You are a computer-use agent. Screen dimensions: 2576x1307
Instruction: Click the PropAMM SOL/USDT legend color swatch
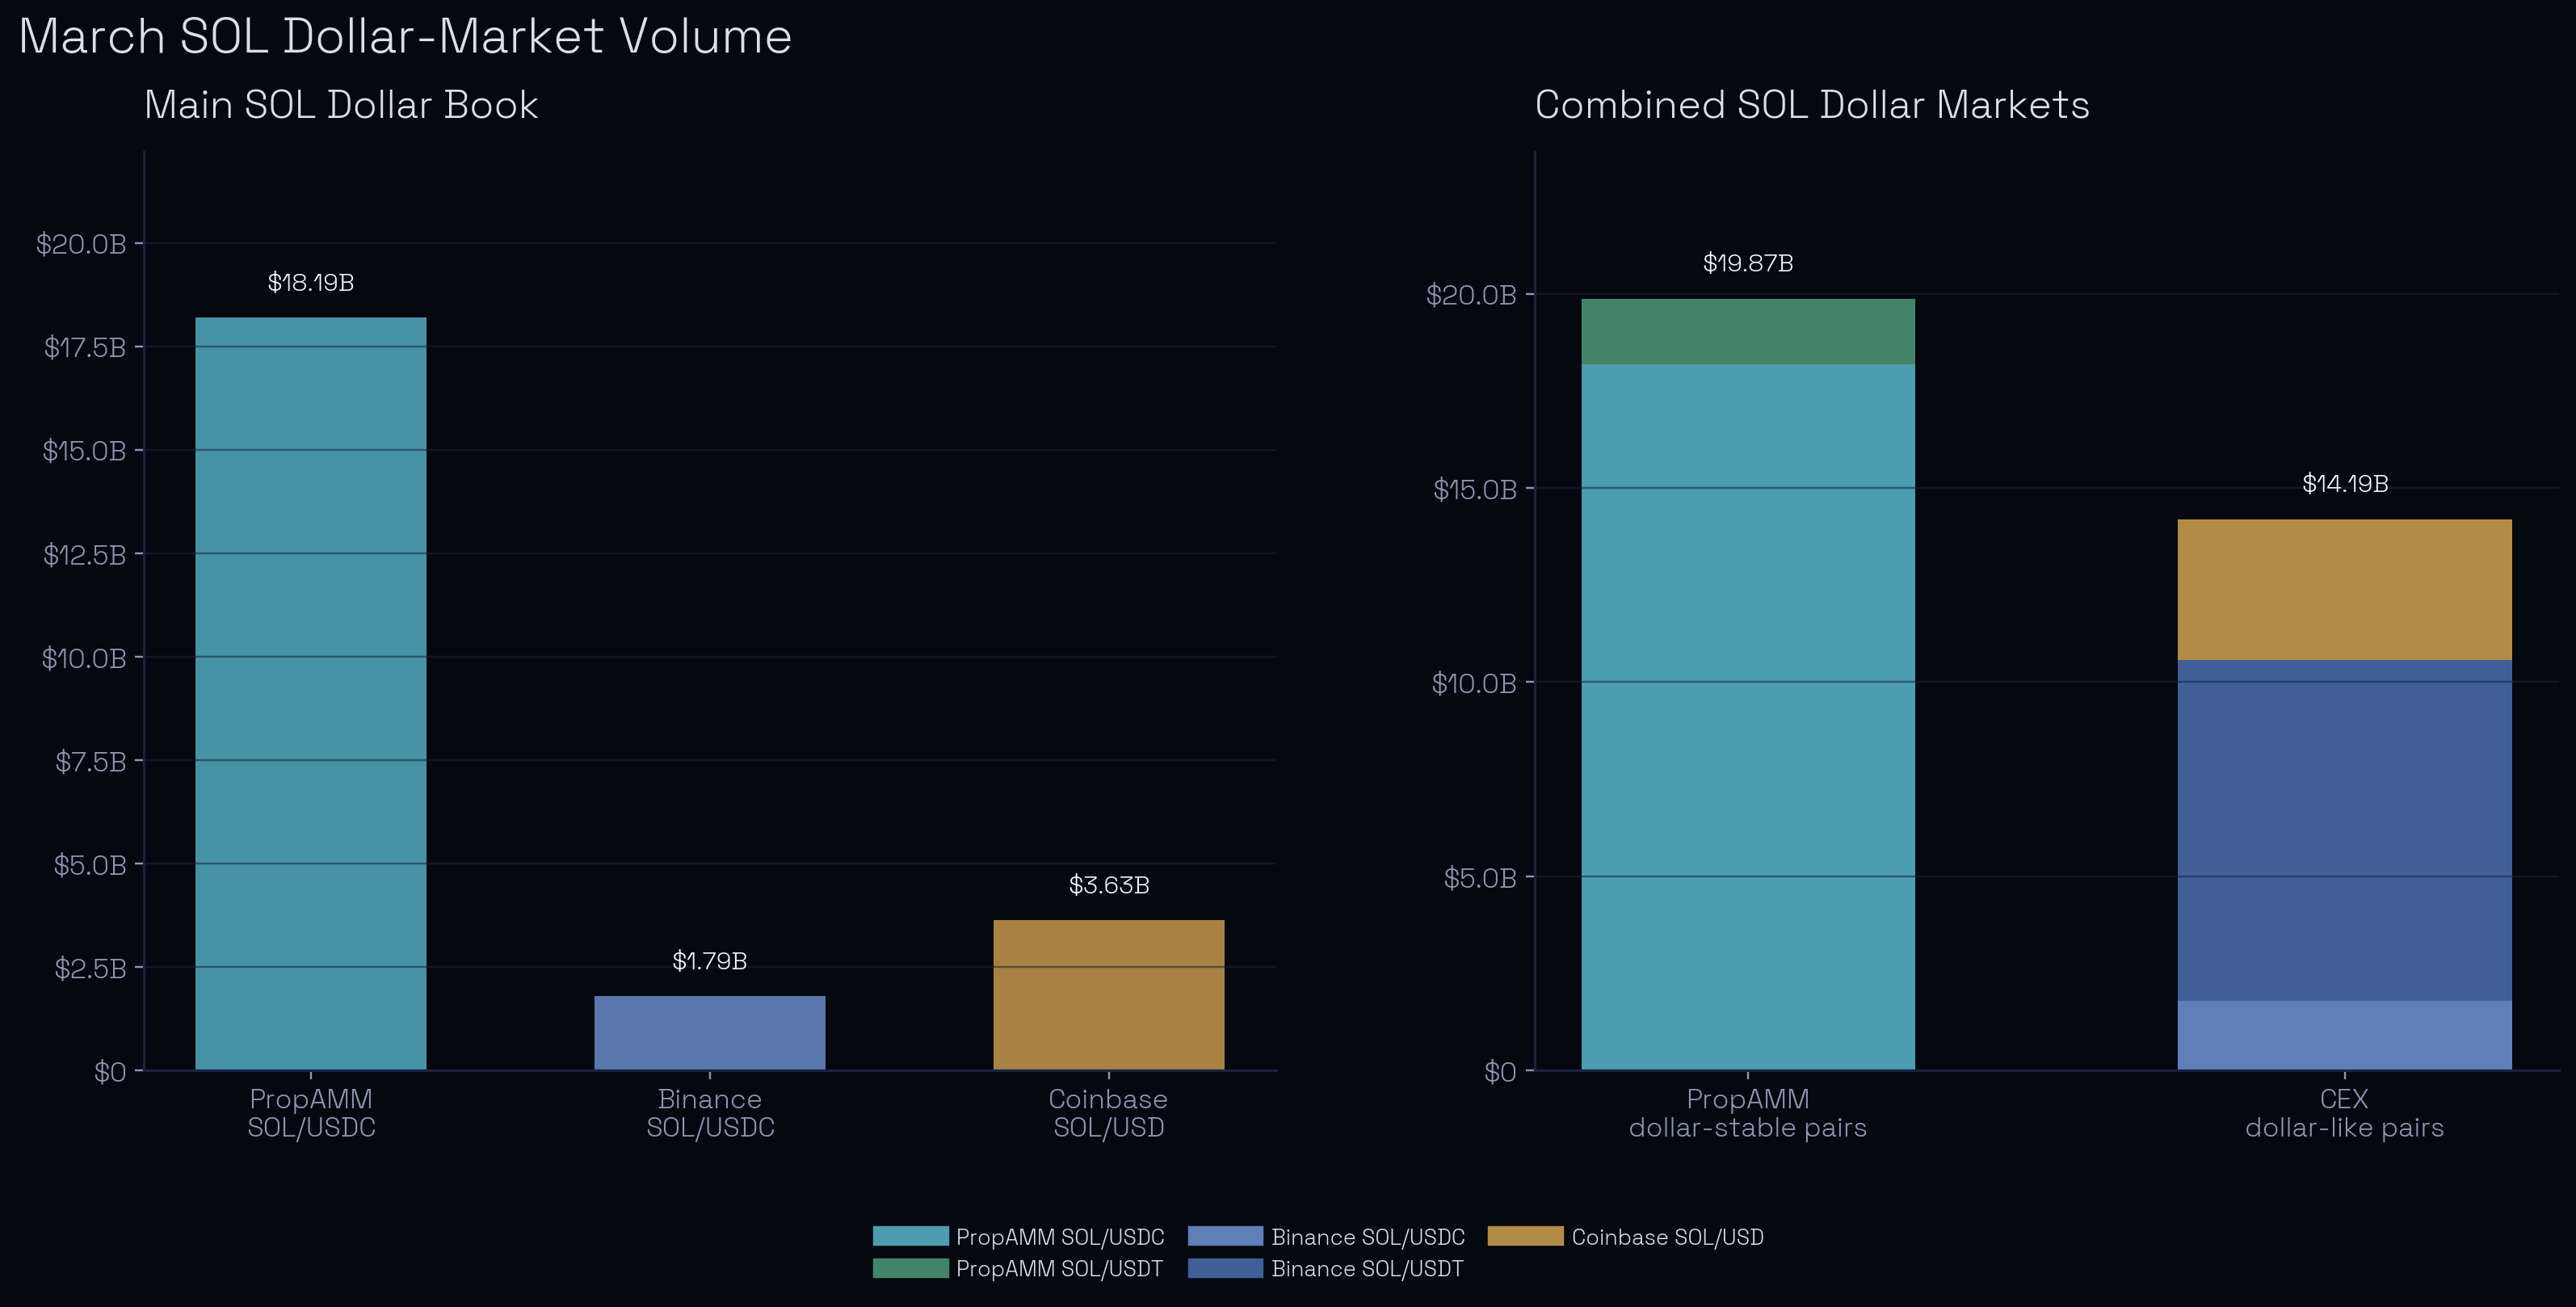coord(910,1268)
